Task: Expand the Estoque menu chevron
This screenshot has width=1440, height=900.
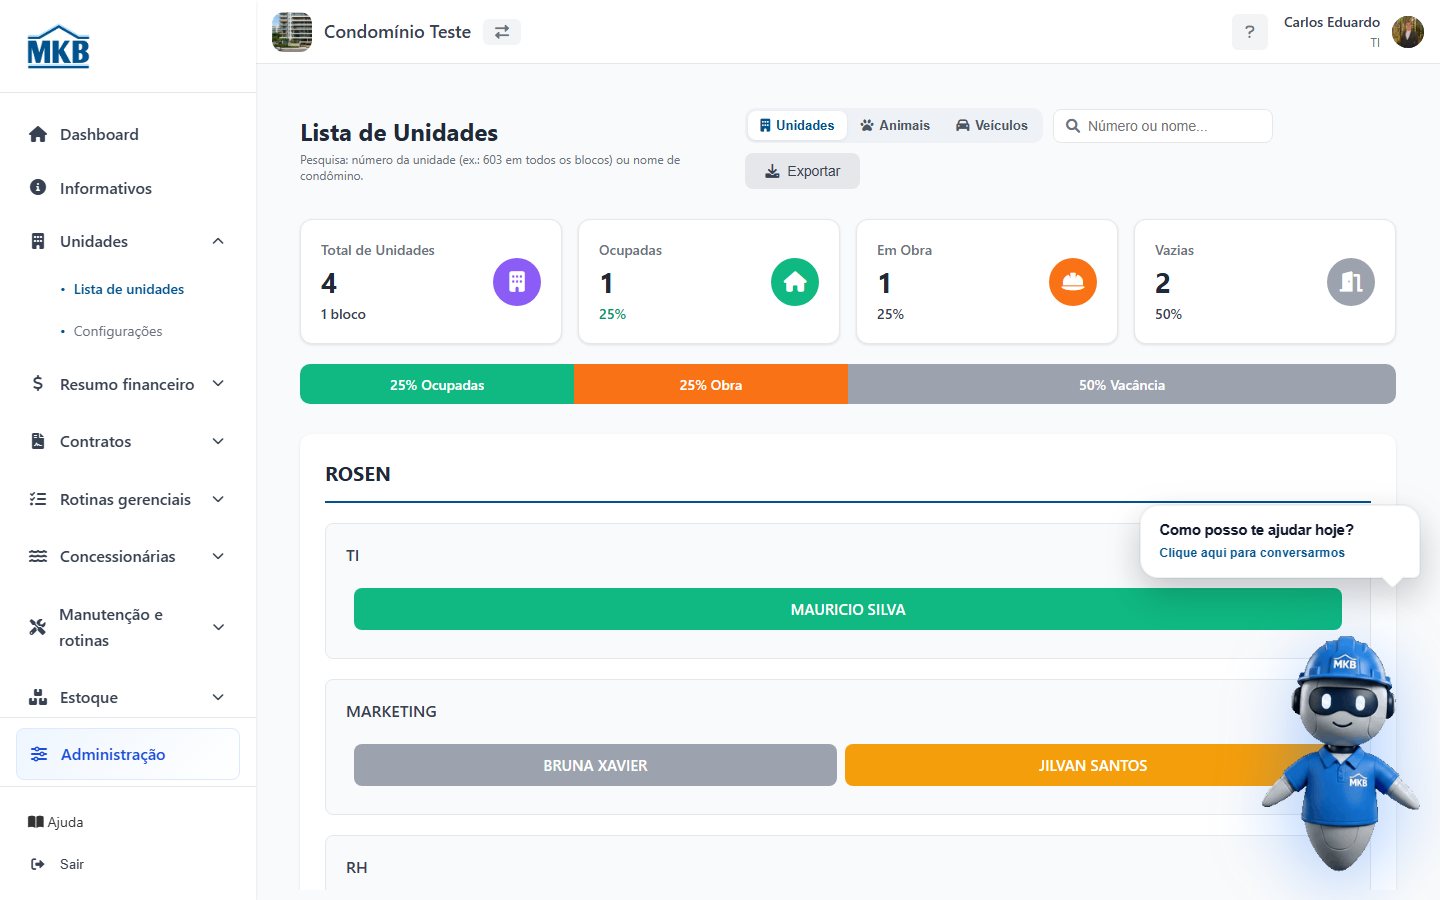Action: click(x=218, y=697)
